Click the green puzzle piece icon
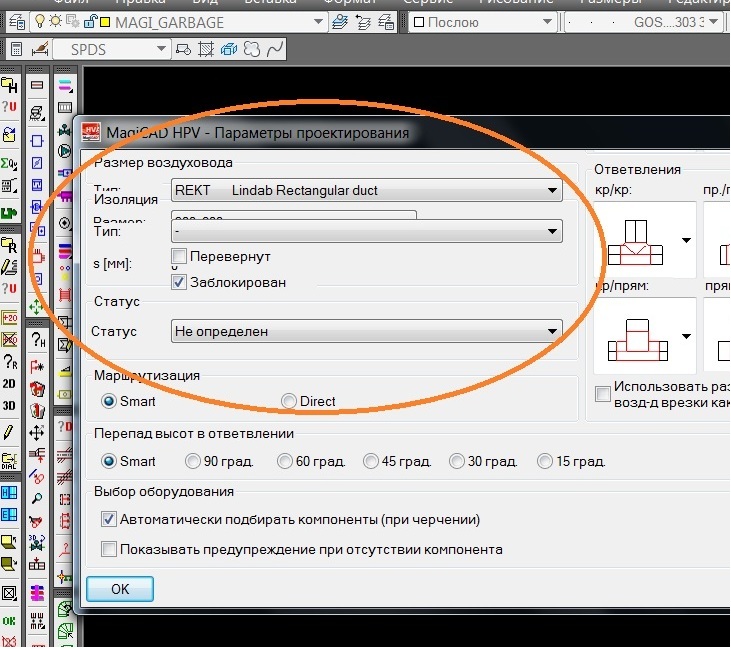This screenshot has width=731, height=649. click(x=9, y=213)
